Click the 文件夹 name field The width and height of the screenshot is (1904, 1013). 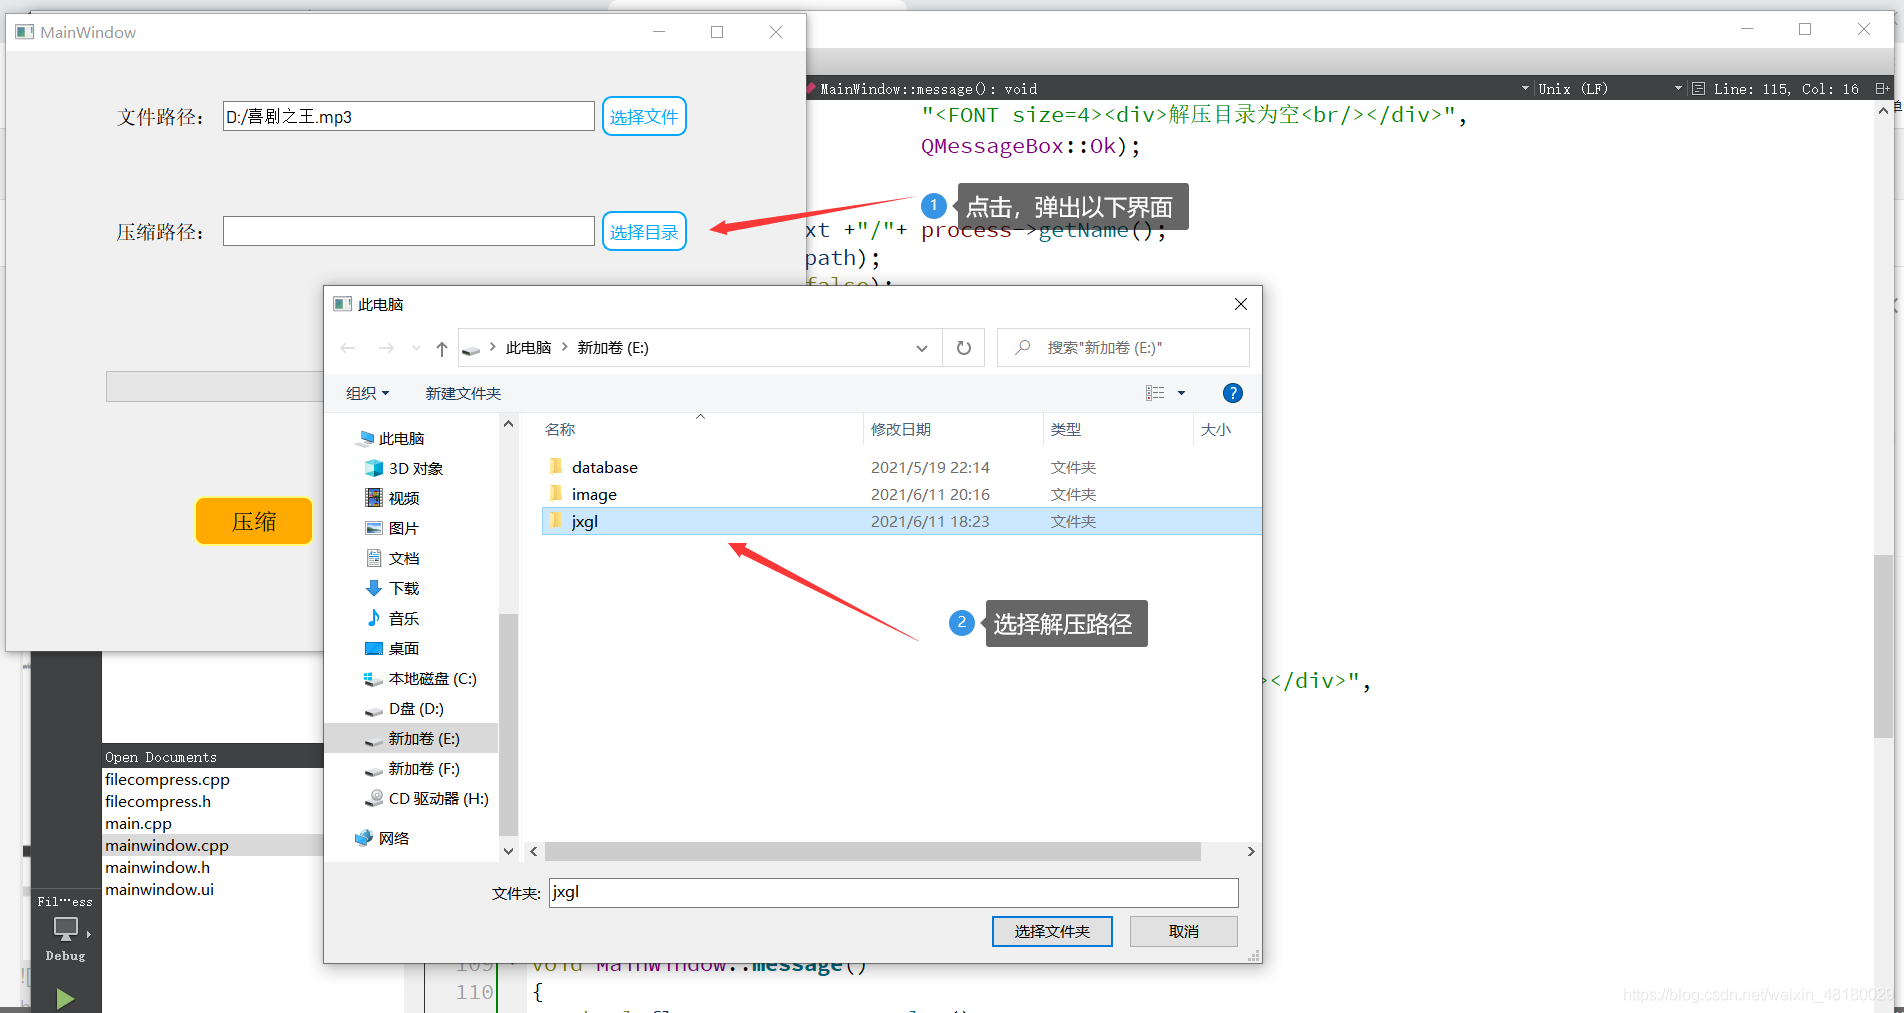point(893,892)
